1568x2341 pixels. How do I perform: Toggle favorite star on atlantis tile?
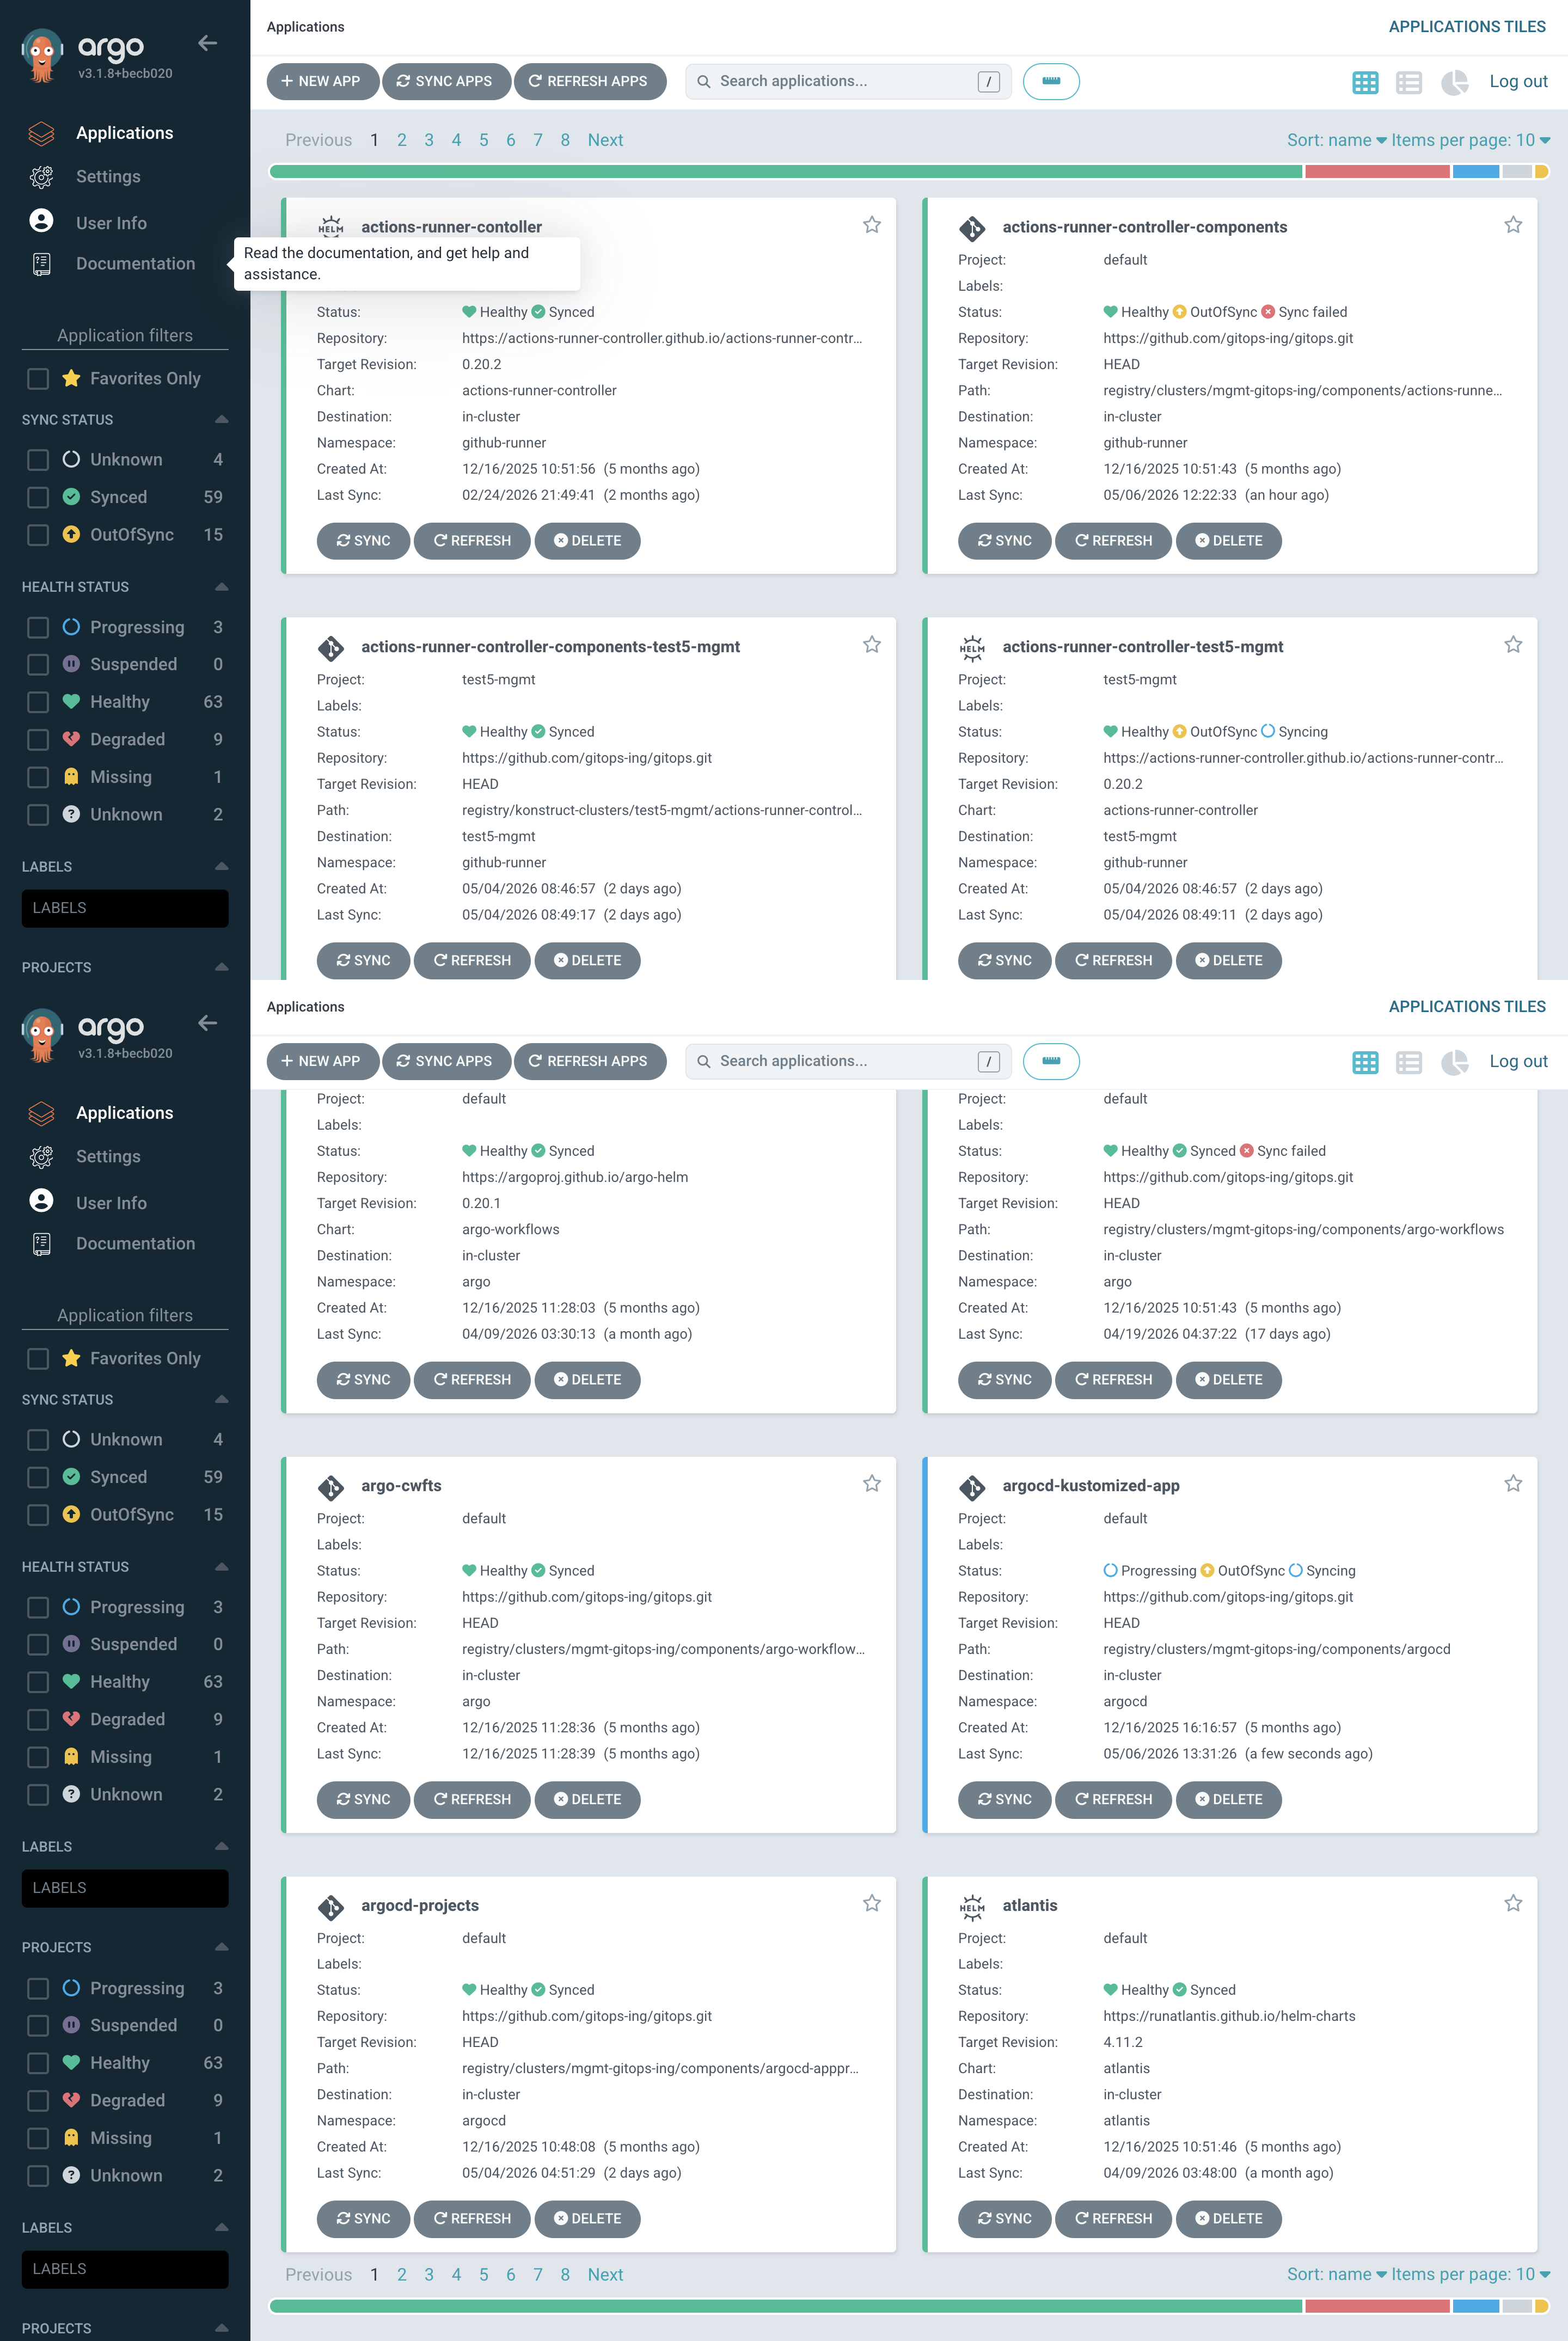[1513, 1904]
